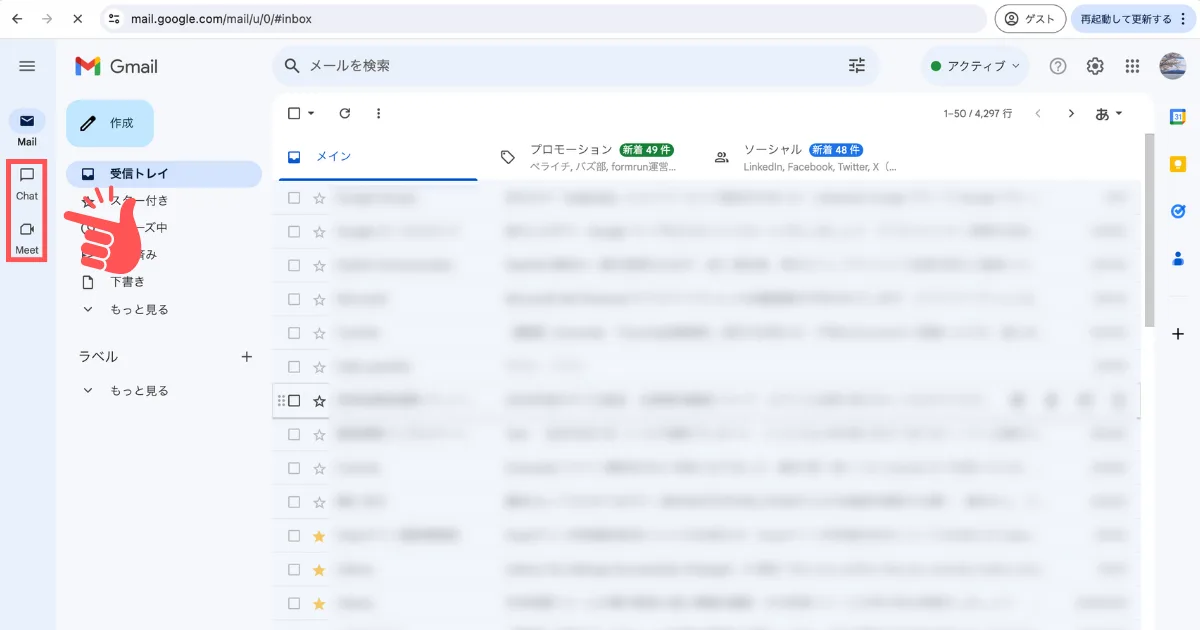Select 受信トレイ in the sidebar
This screenshot has width=1200, height=630.
tap(164, 174)
